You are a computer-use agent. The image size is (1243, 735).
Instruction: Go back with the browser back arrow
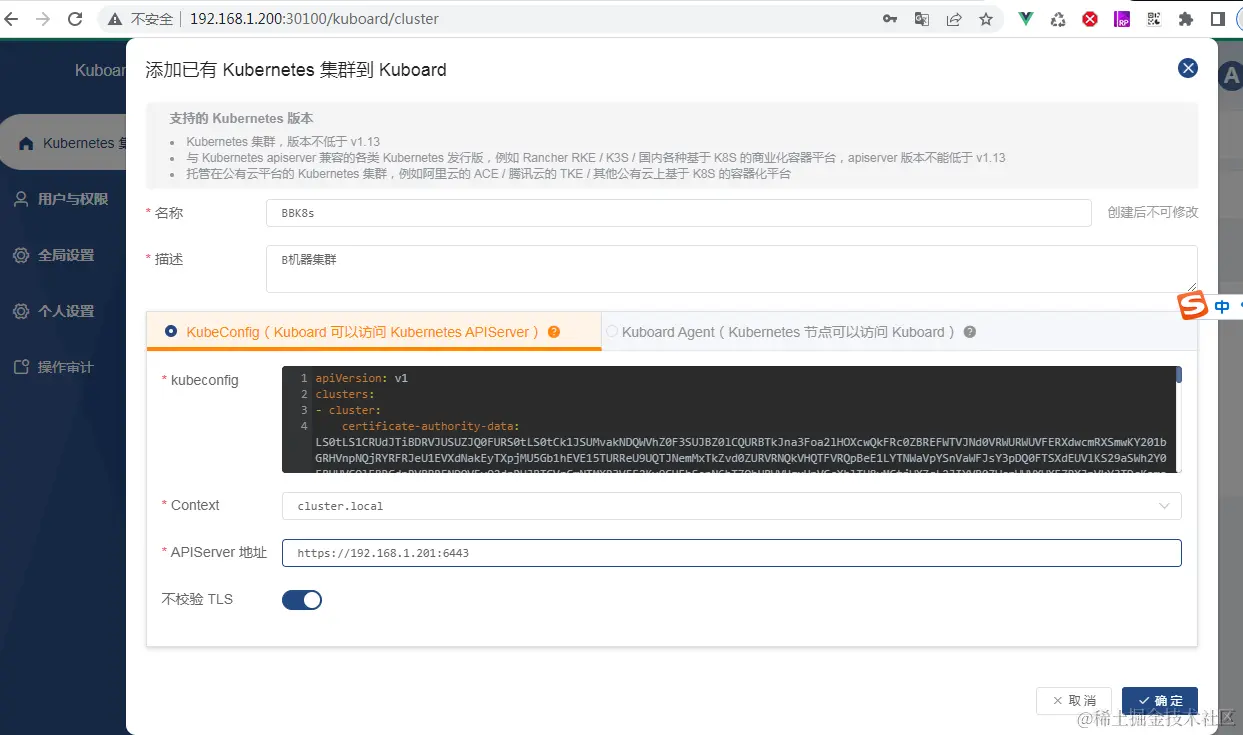click(12, 19)
